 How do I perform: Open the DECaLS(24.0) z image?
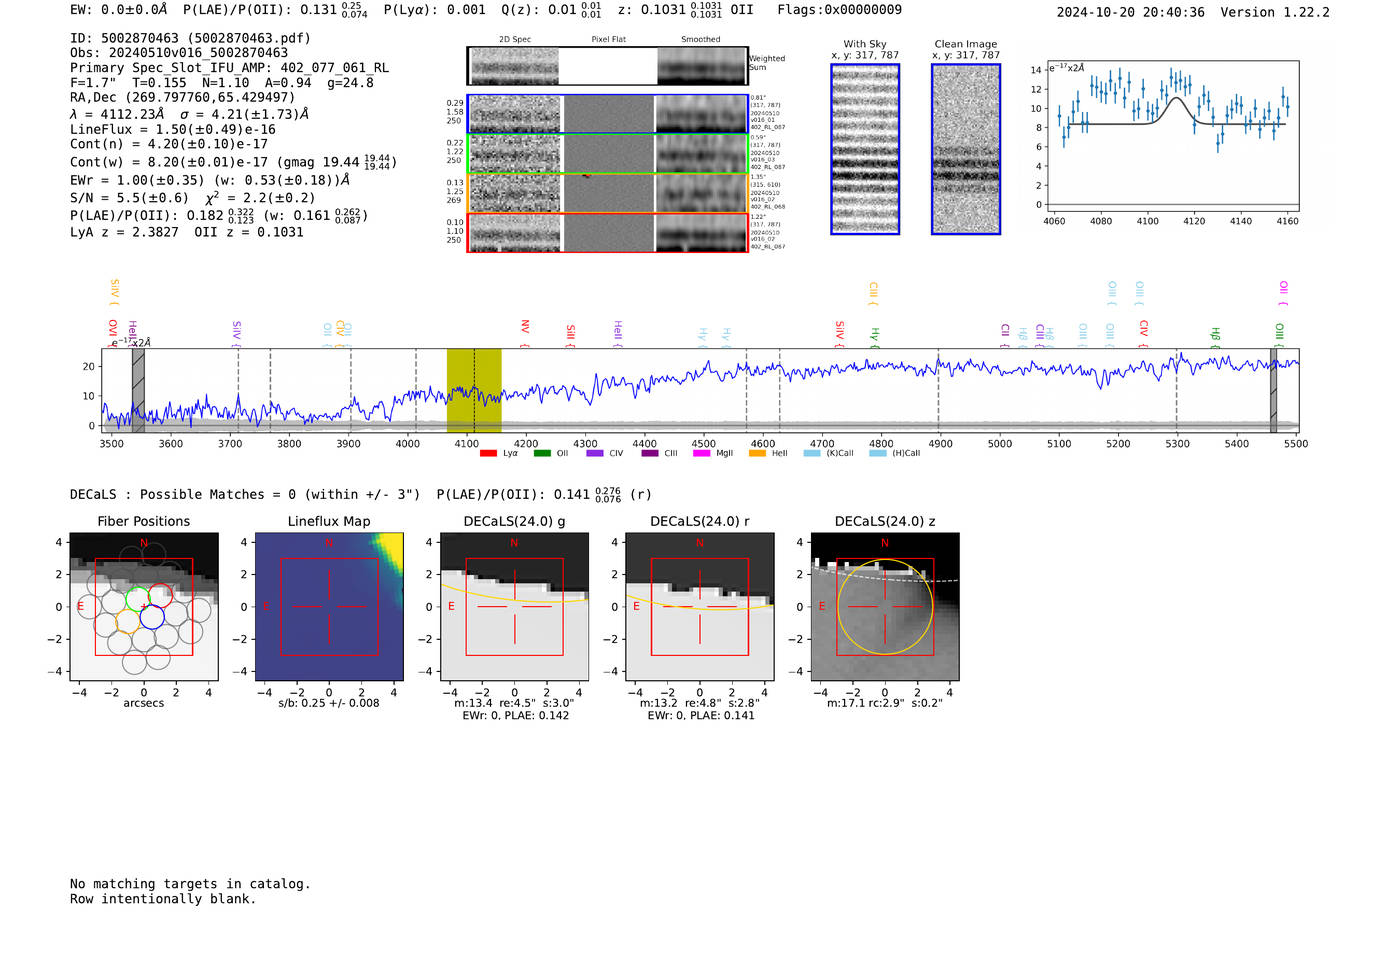coord(885,607)
